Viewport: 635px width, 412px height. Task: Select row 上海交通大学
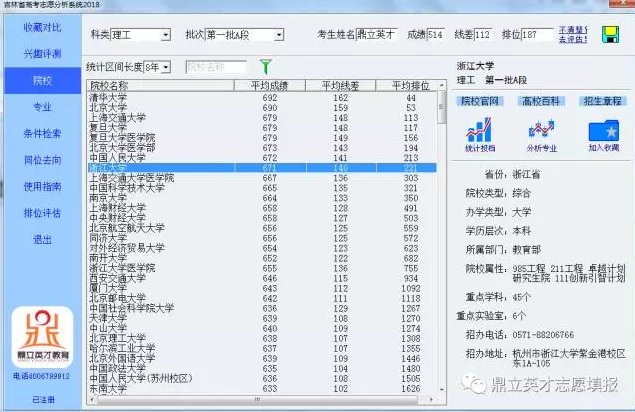262,118
